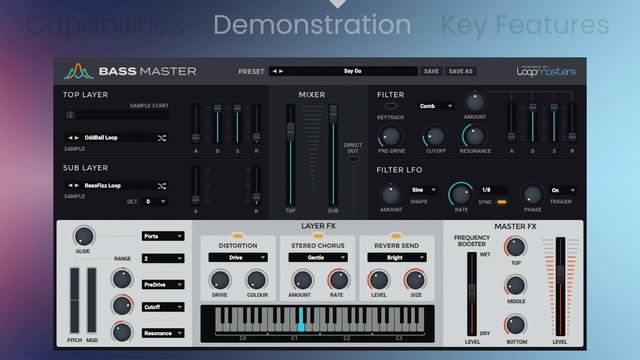Click the Filter Amount knob

pyautogui.click(x=475, y=102)
